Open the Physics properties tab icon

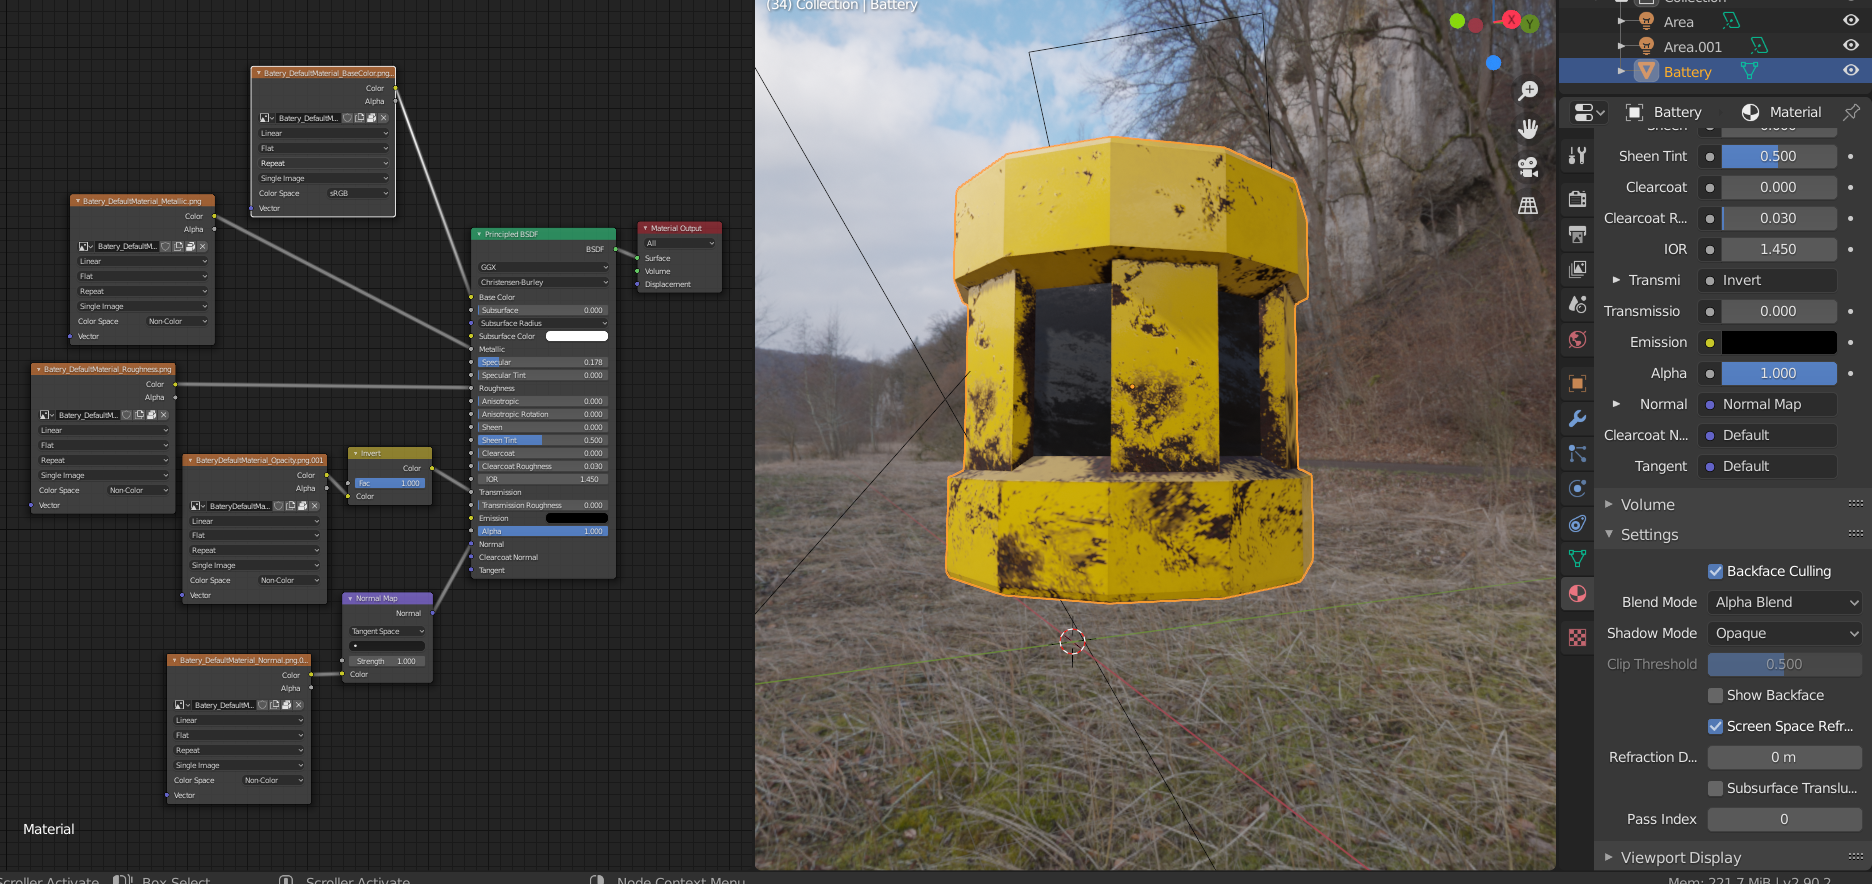coord(1577,488)
